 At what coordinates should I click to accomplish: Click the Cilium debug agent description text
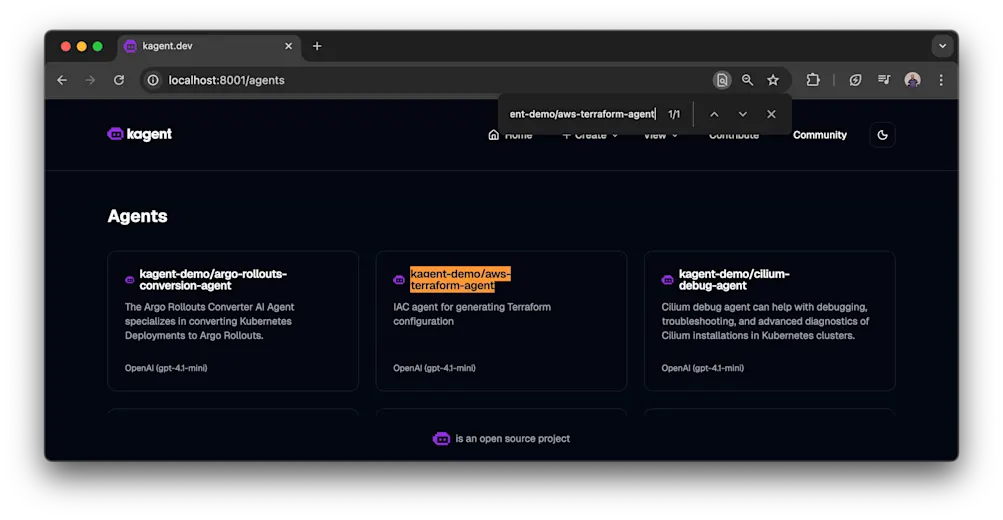[765, 321]
